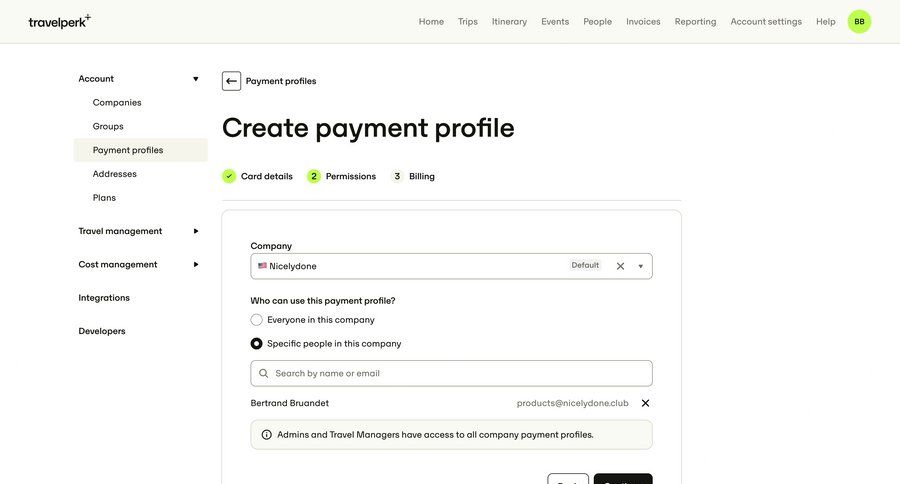The image size is (900, 484).
Task: Click the info icon beside Admins notice
Action: coord(266,435)
